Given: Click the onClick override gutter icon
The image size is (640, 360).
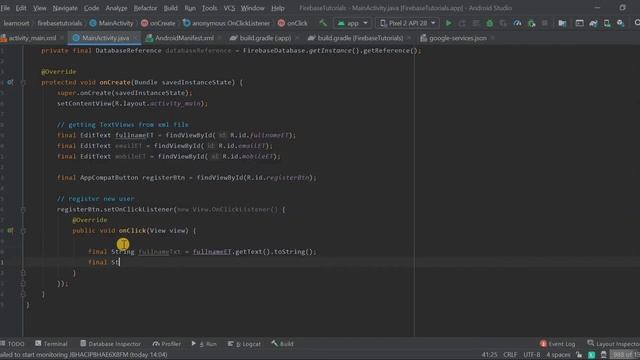Looking at the screenshot, I should pos(10,230).
